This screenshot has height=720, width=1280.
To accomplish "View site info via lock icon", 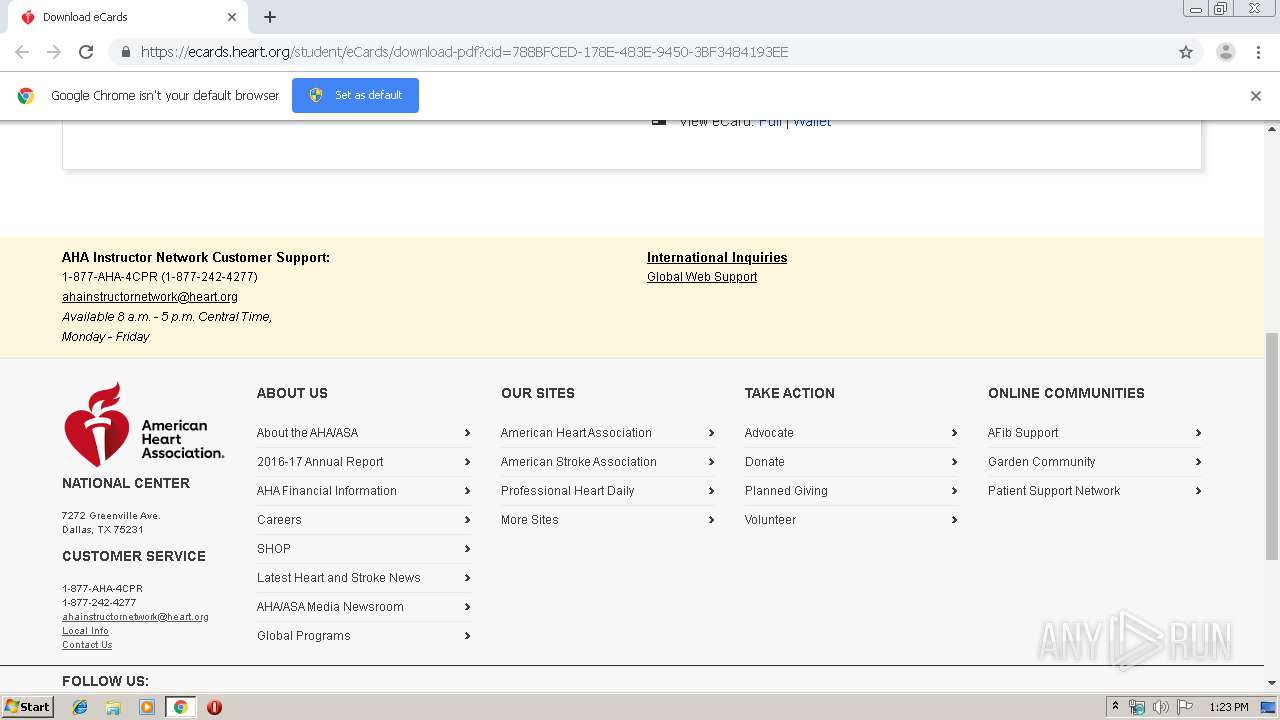I will (125, 52).
